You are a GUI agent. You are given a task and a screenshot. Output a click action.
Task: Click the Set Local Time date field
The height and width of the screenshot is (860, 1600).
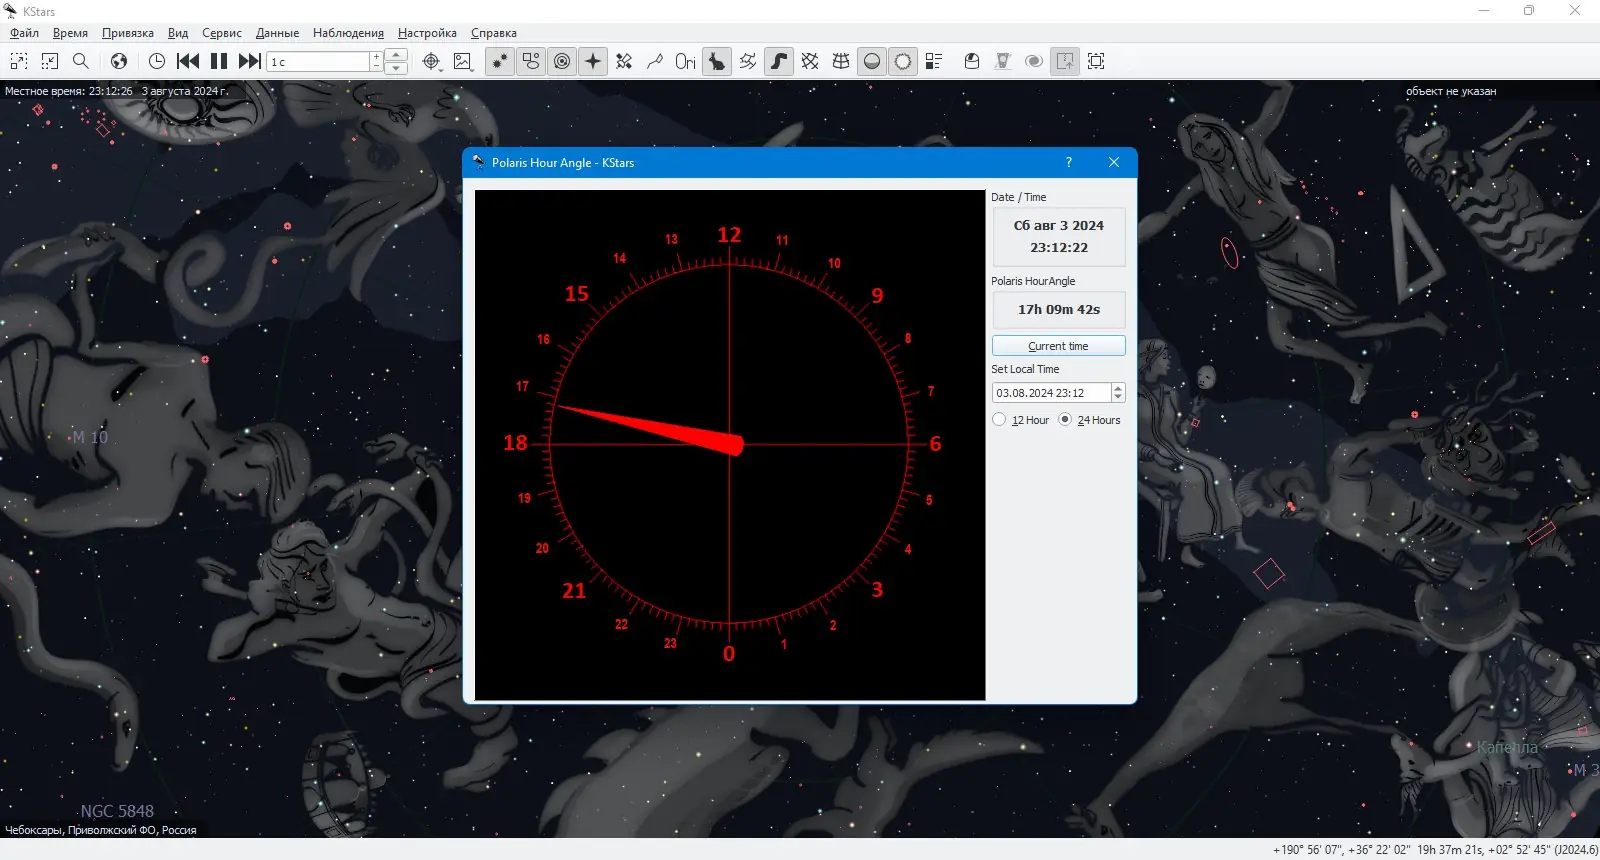[x=1051, y=393]
